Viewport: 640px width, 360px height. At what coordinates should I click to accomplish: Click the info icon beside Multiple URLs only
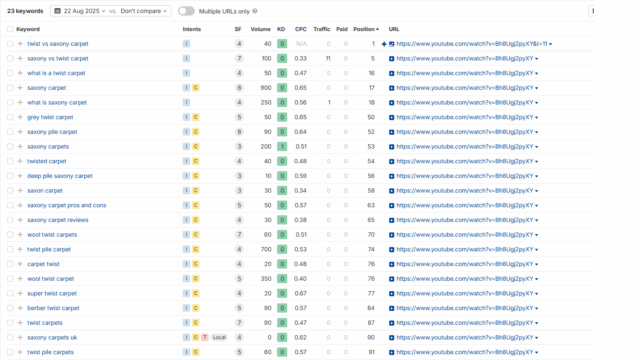pos(255,11)
